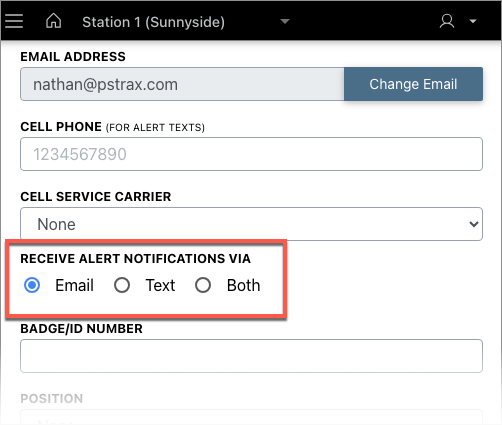This screenshot has height=425, width=502.
Task: Expand the user account dropdown arrow
Action: tap(473, 21)
